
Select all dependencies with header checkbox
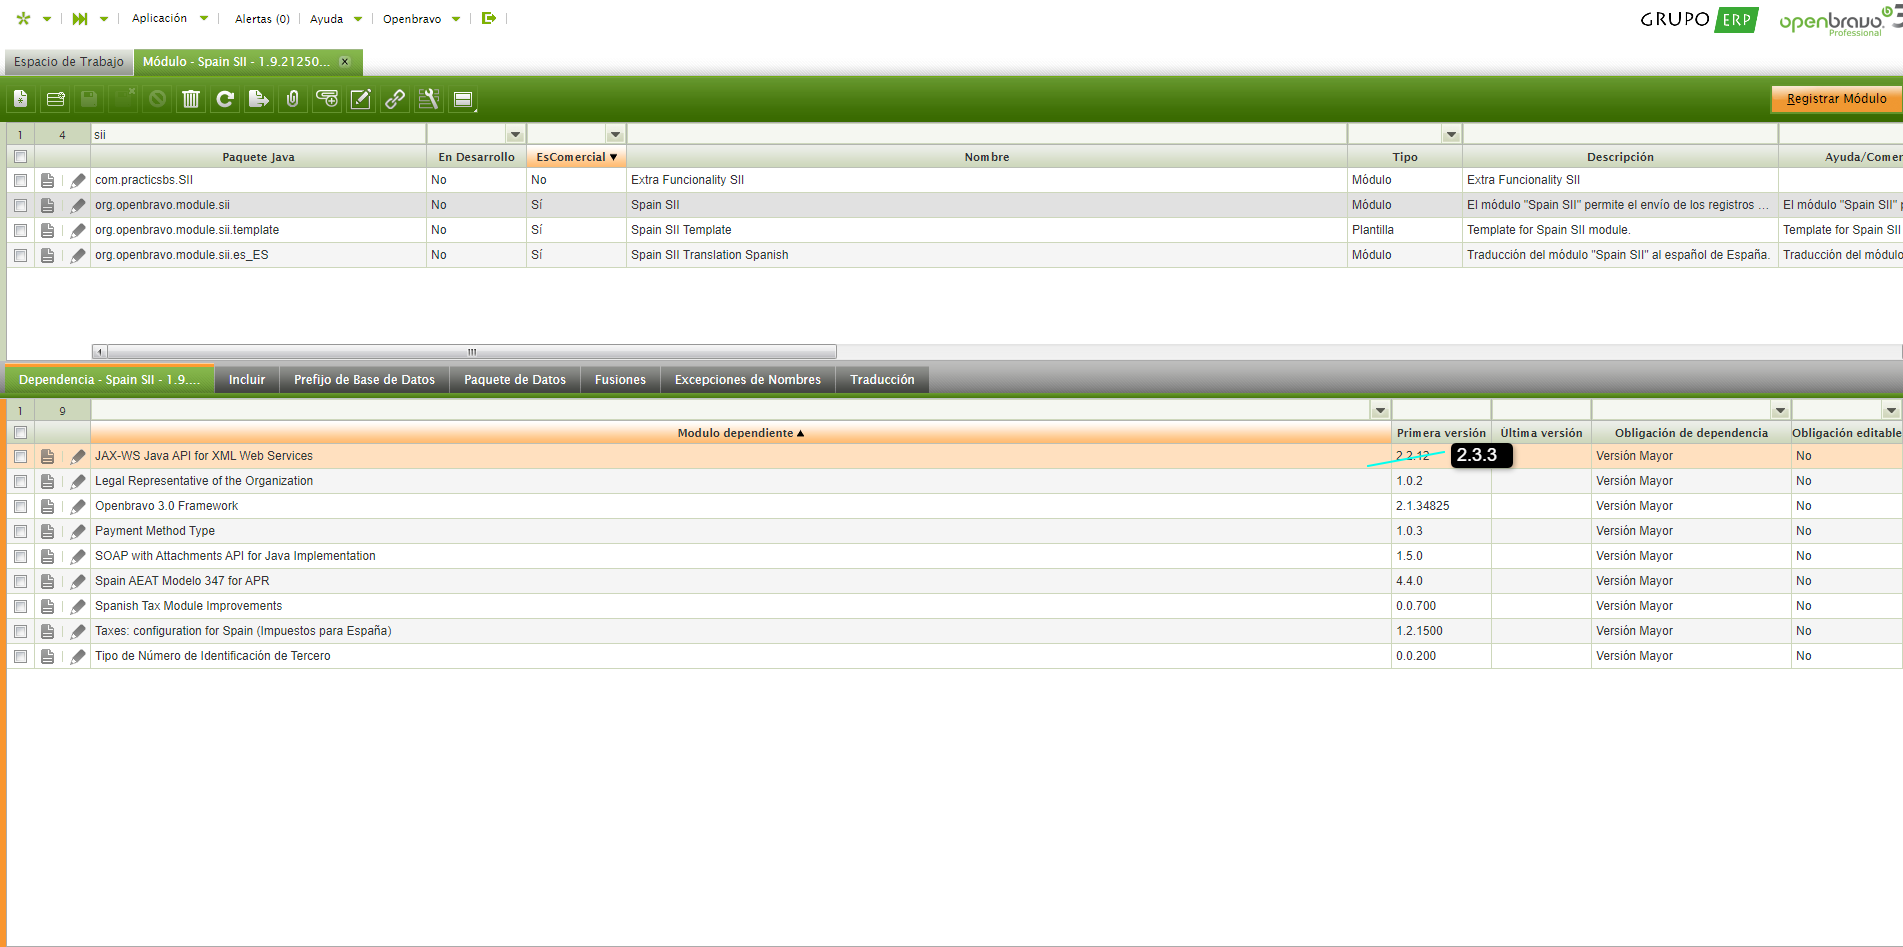tap(20, 433)
